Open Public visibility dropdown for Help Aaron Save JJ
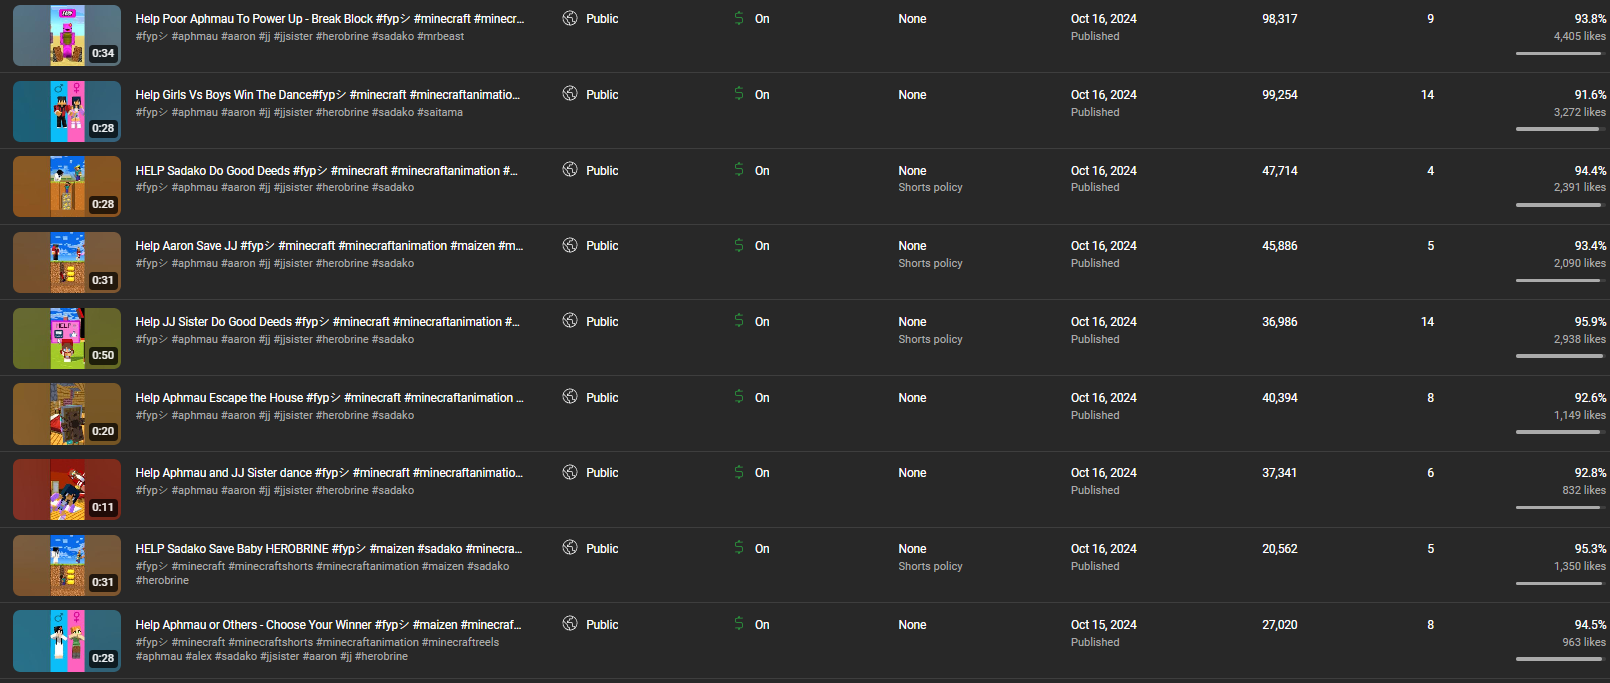Screen dimensions: 1610x683 coord(601,246)
